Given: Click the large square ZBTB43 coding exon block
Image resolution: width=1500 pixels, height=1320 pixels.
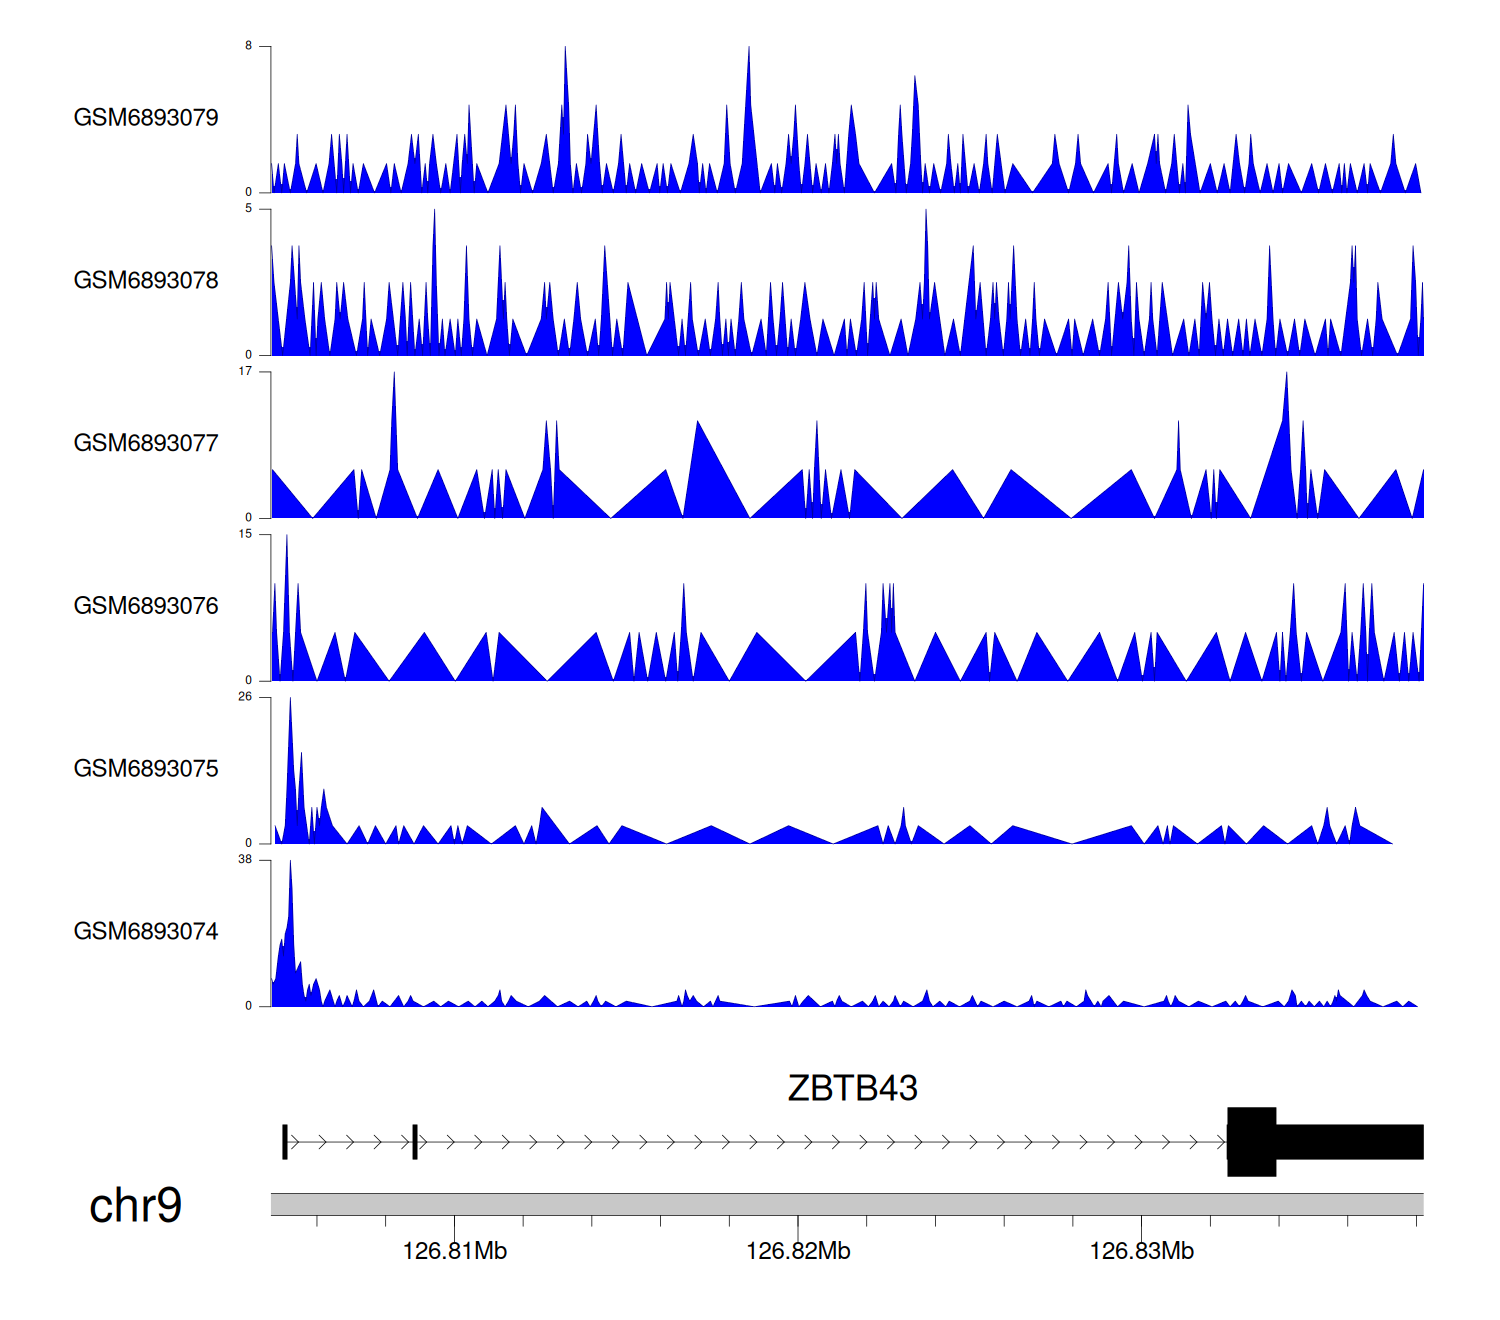Looking at the screenshot, I should point(1252,1142).
